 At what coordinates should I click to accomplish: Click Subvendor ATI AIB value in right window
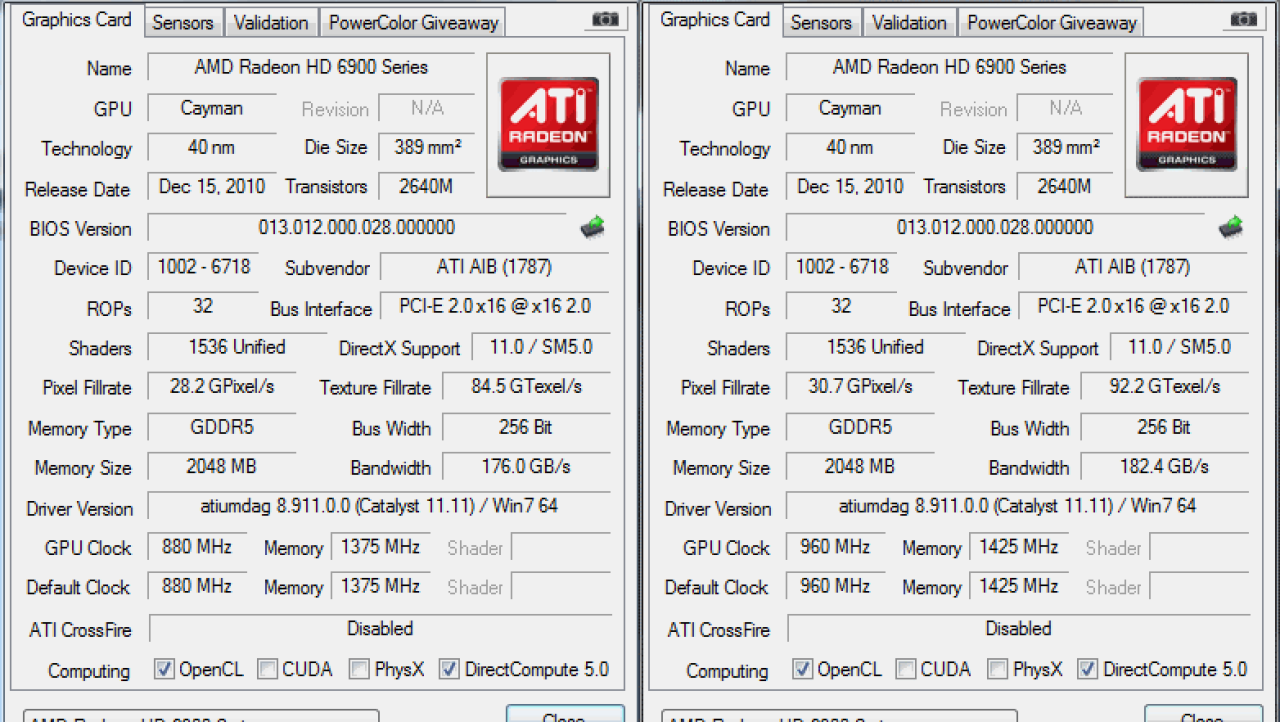pyautogui.click(x=1133, y=267)
